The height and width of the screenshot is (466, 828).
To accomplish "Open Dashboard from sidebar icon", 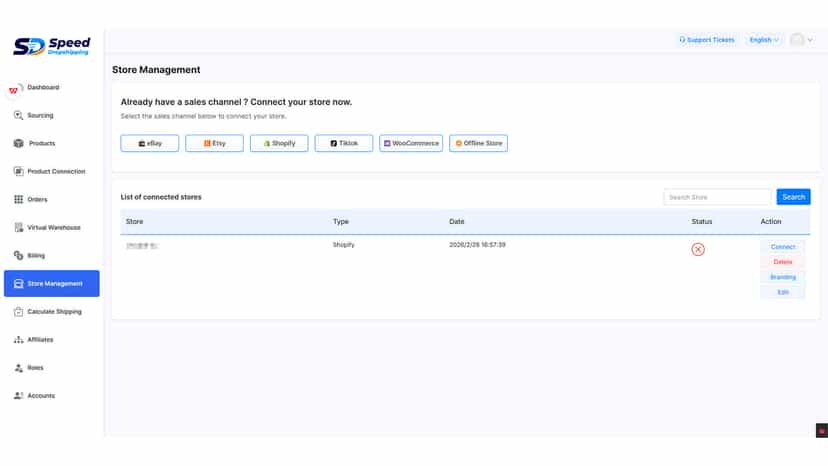I will (14, 89).
